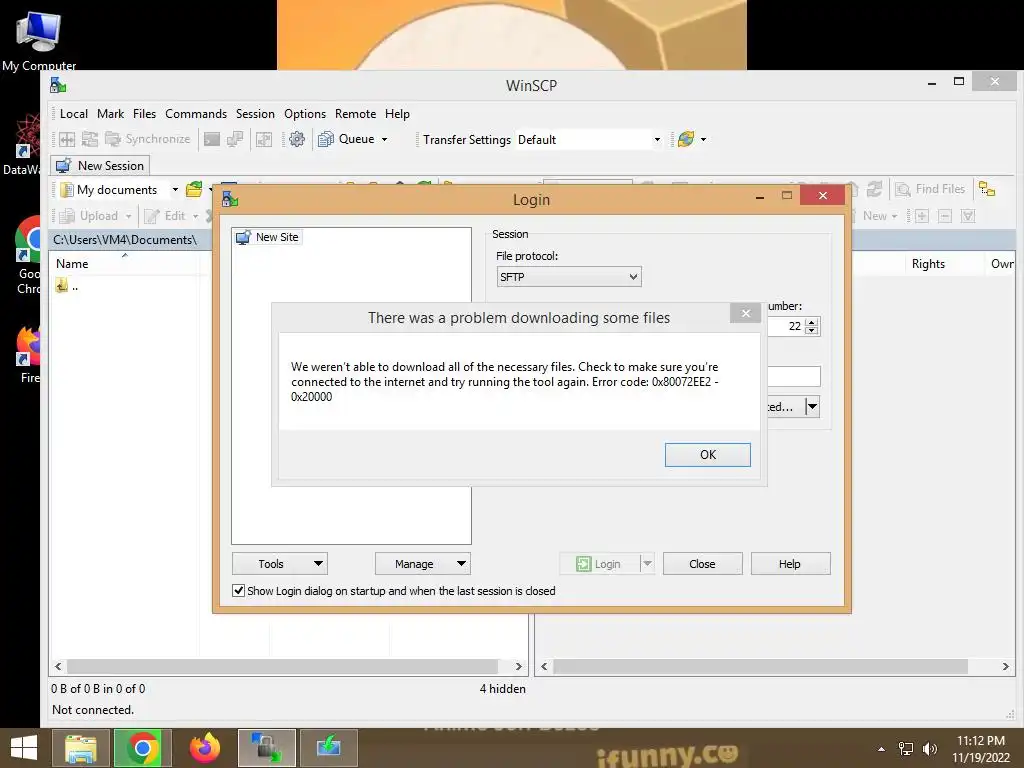The image size is (1024, 768).
Task: Open the Commands menu
Action: pyautogui.click(x=196, y=114)
